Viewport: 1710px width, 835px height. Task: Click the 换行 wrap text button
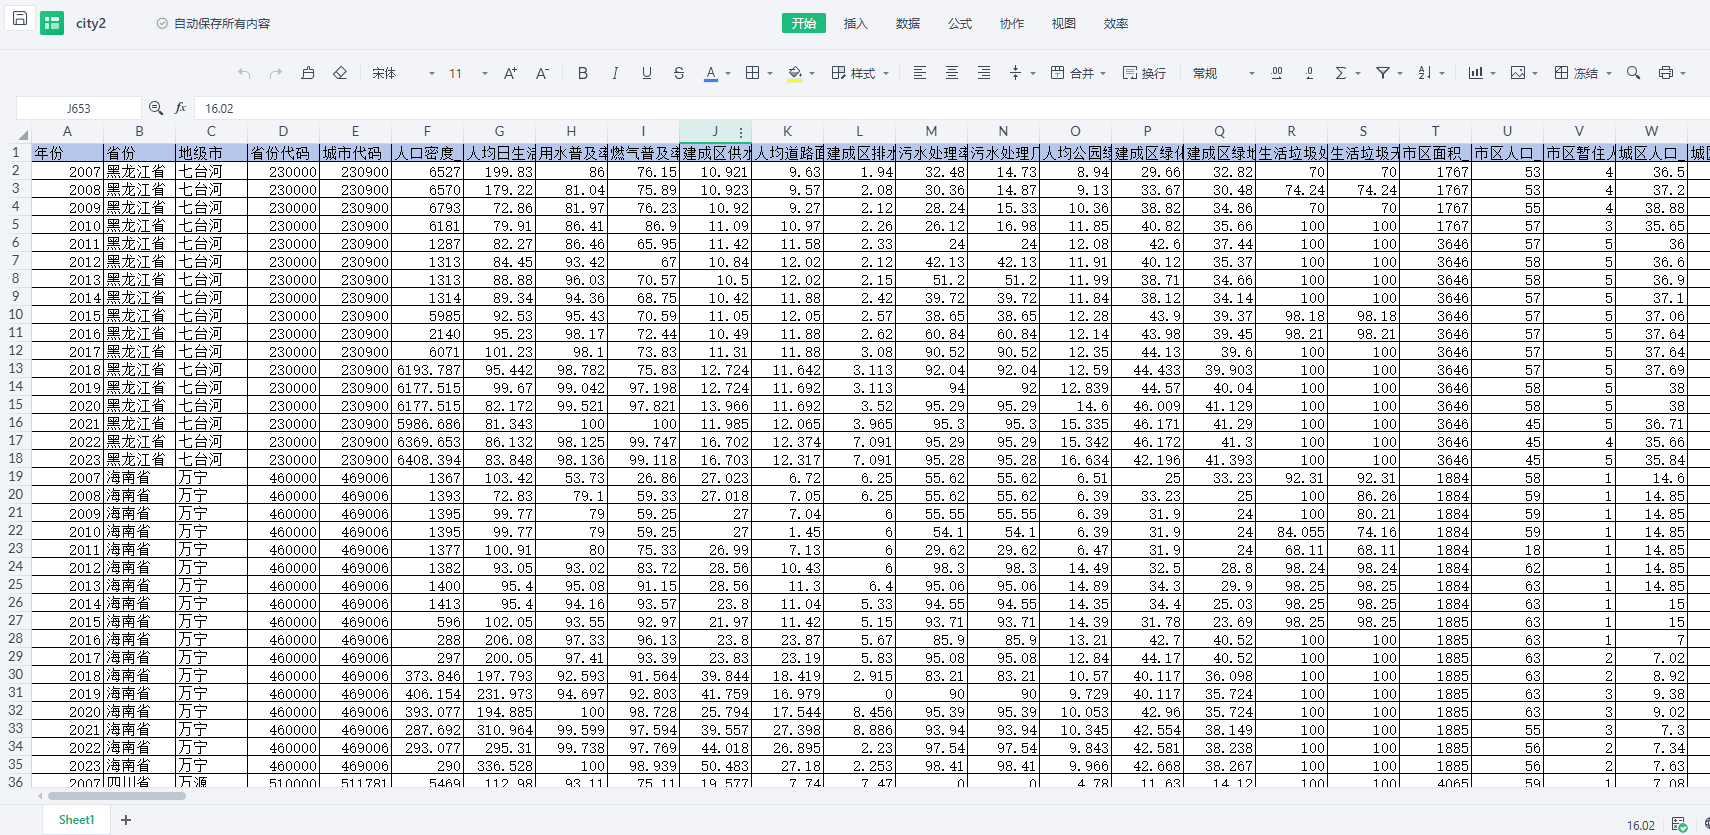coord(1144,73)
